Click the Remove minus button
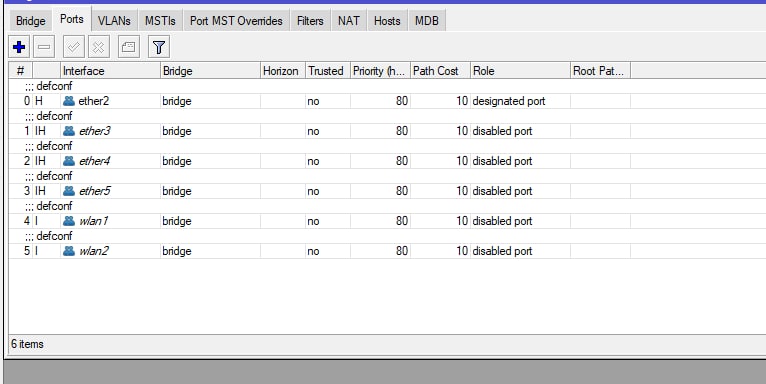This screenshot has width=766, height=384. pyautogui.click(x=44, y=47)
